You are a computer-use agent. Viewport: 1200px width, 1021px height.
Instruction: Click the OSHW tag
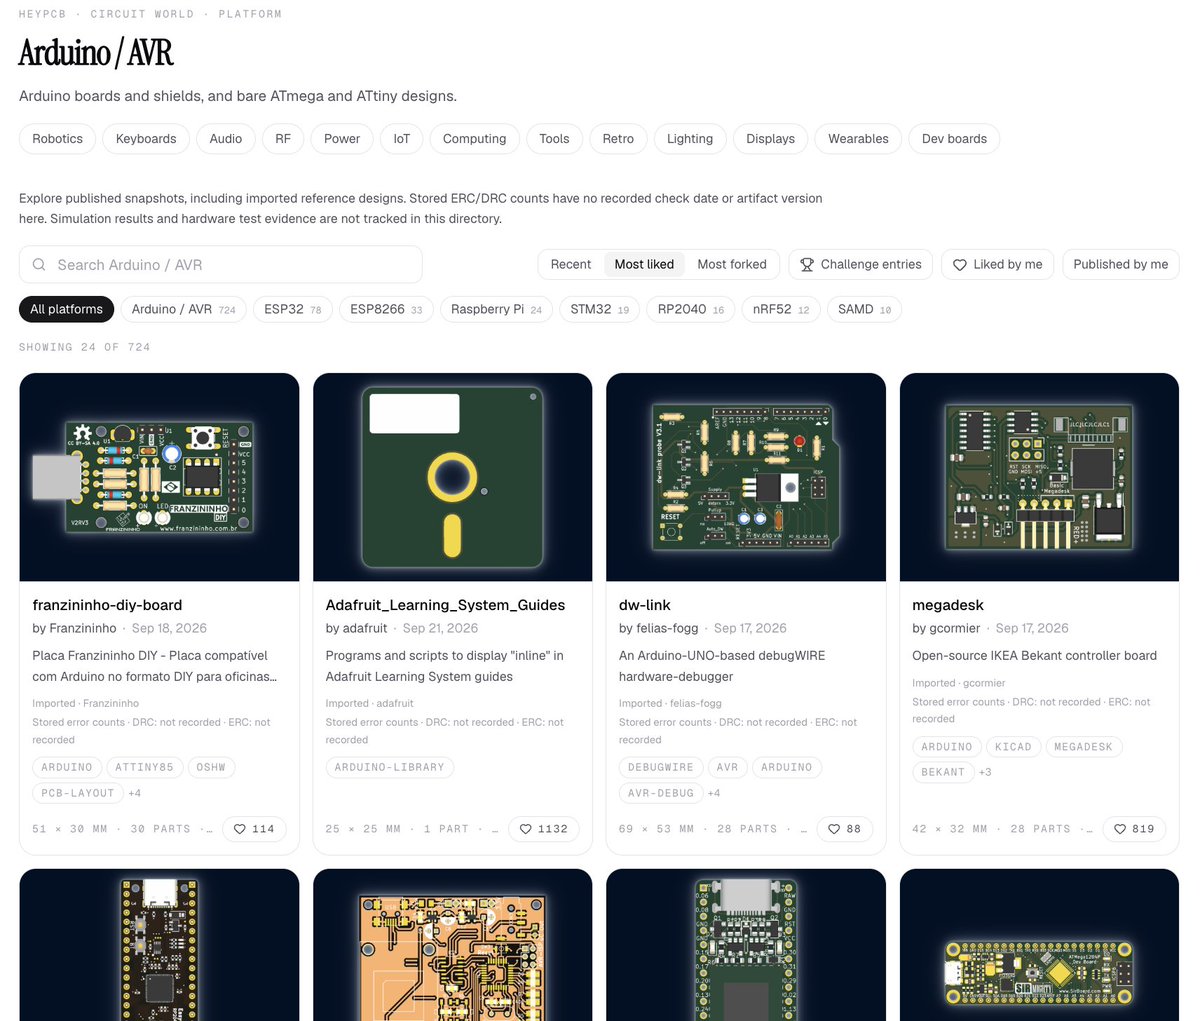coord(211,768)
